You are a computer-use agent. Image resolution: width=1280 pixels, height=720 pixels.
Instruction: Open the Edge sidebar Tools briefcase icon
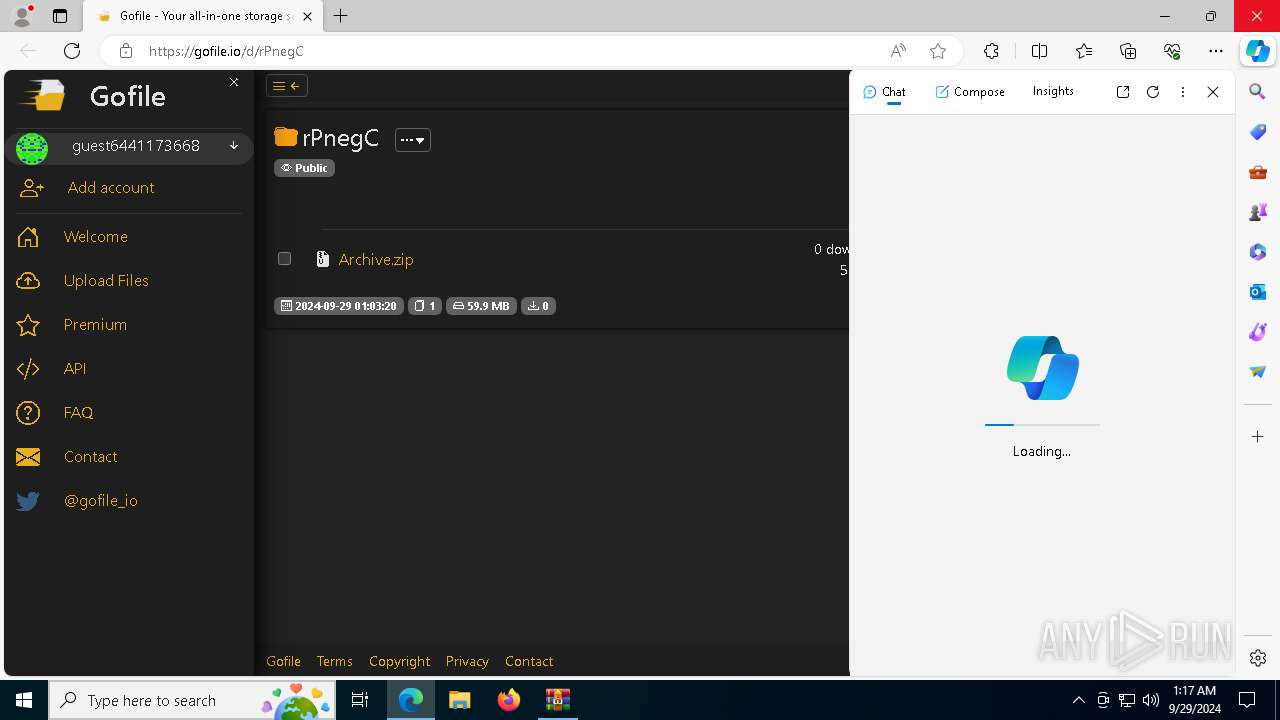click(1258, 172)
